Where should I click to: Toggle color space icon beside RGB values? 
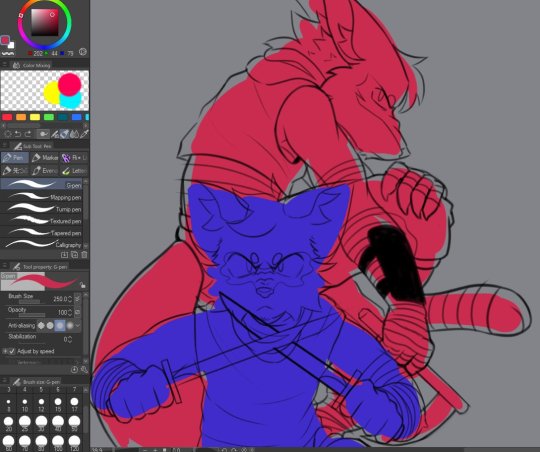click(82, 52)
